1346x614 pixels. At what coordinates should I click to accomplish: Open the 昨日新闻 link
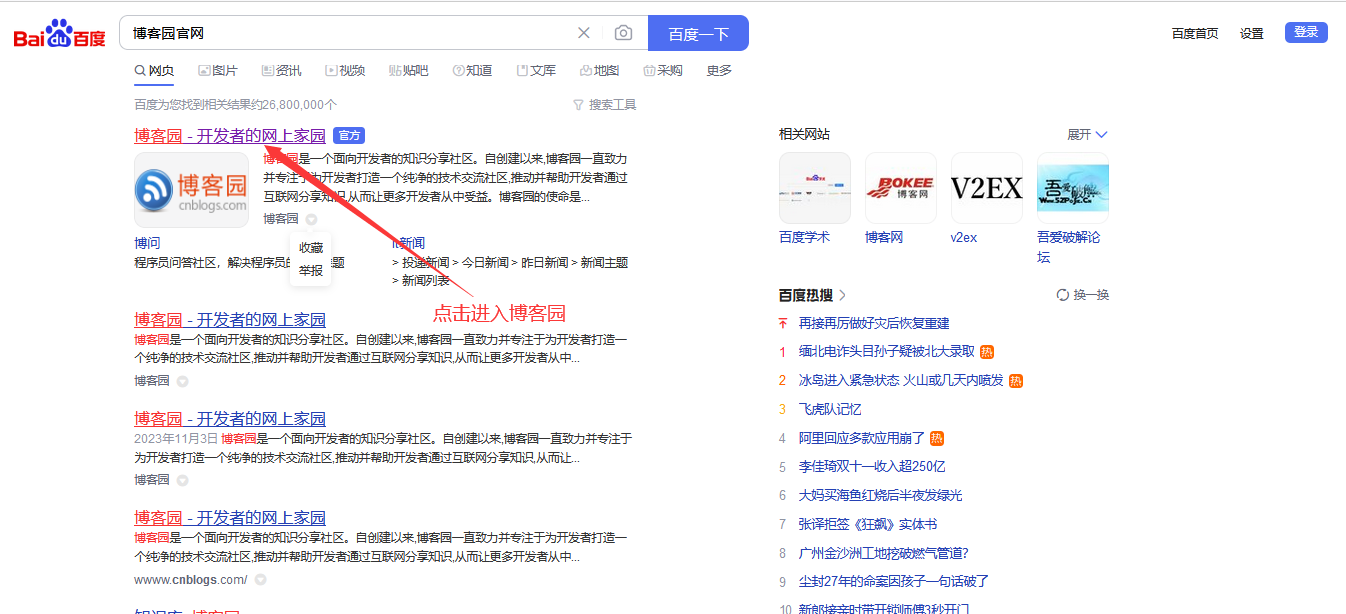tap(544, 263)
